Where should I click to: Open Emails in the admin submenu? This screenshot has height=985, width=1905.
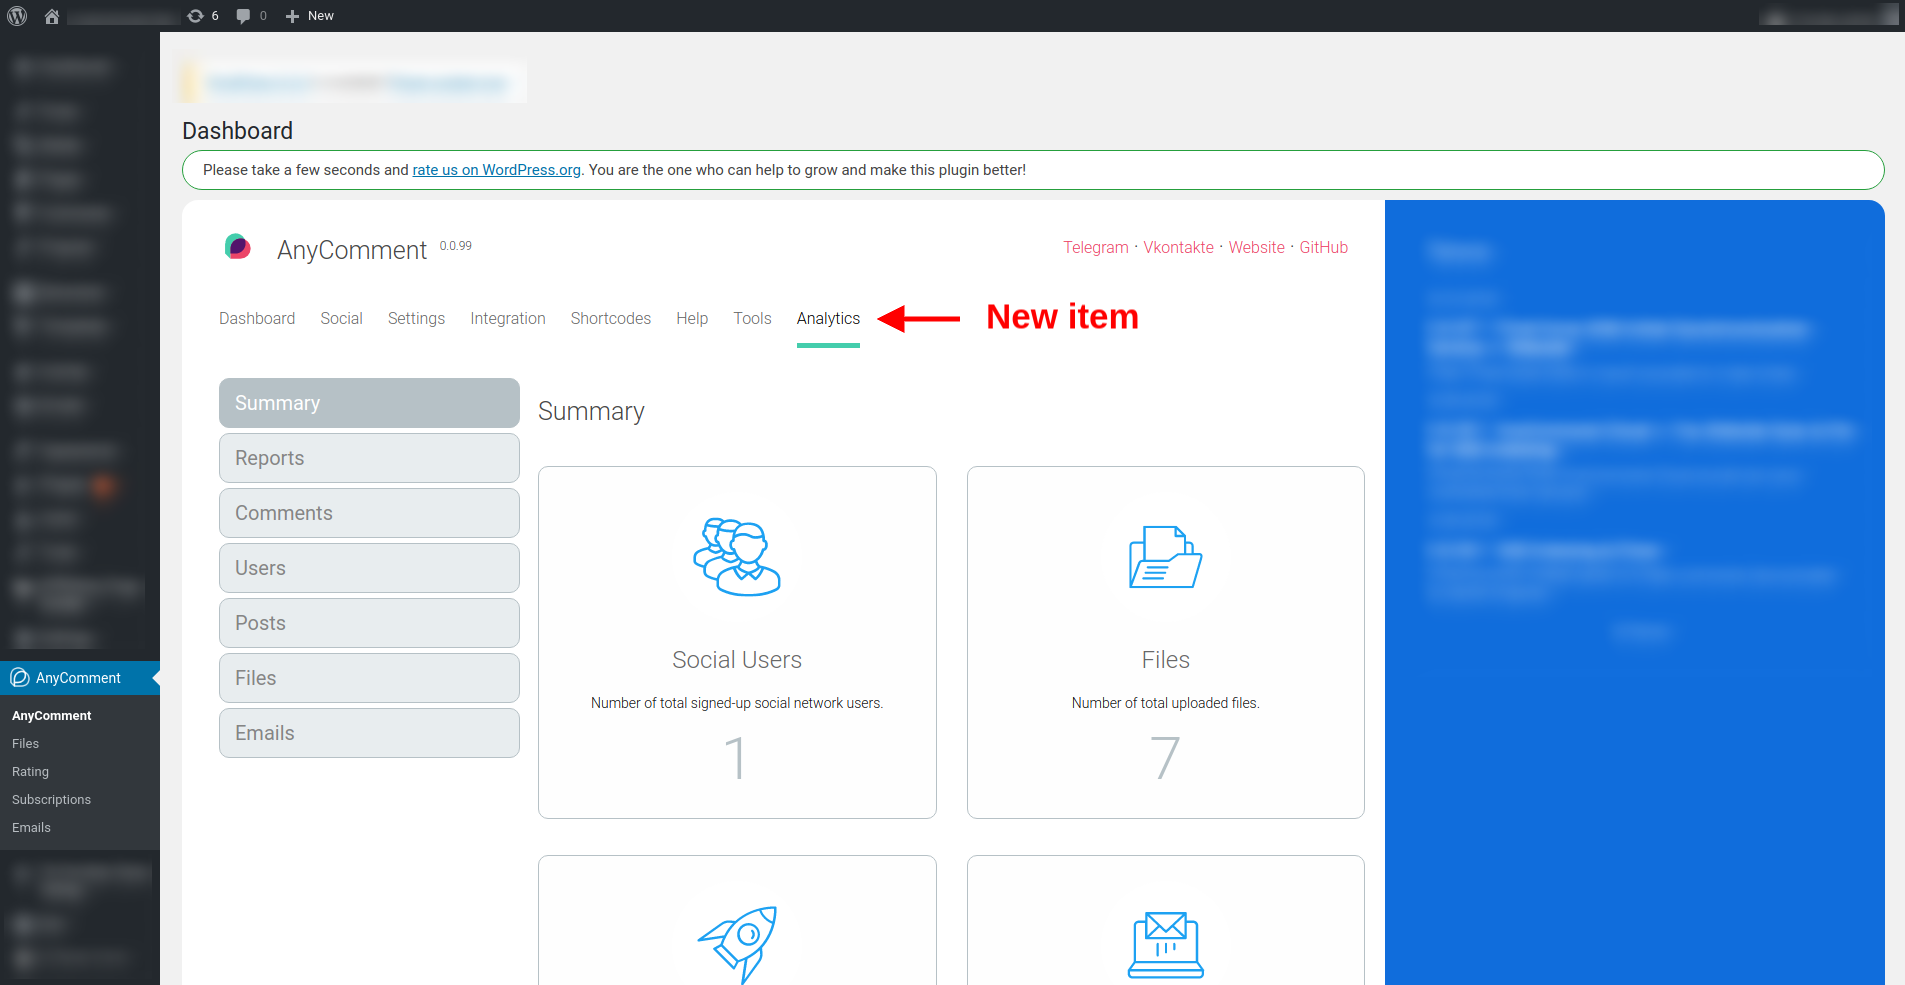(31, 828)
